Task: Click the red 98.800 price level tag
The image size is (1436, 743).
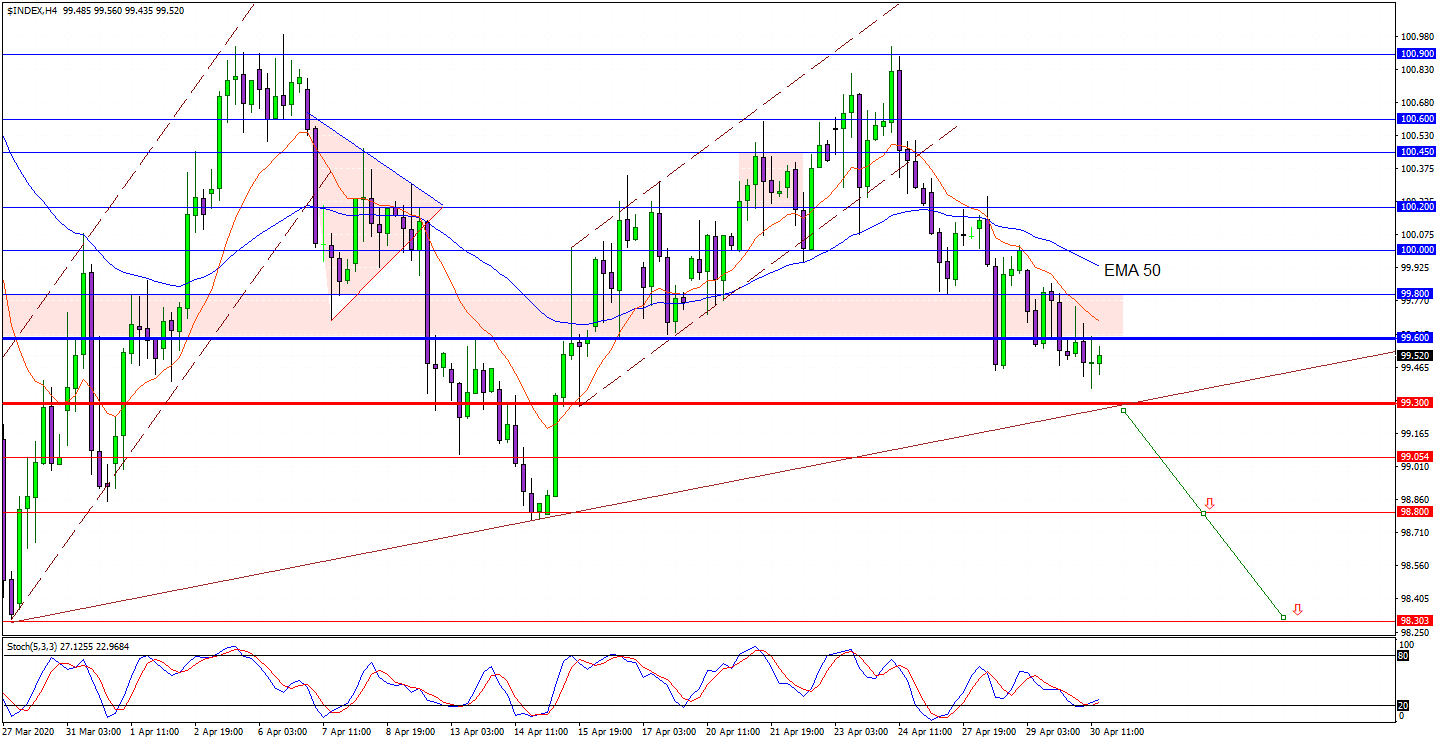Action: tap(1416, 512)
